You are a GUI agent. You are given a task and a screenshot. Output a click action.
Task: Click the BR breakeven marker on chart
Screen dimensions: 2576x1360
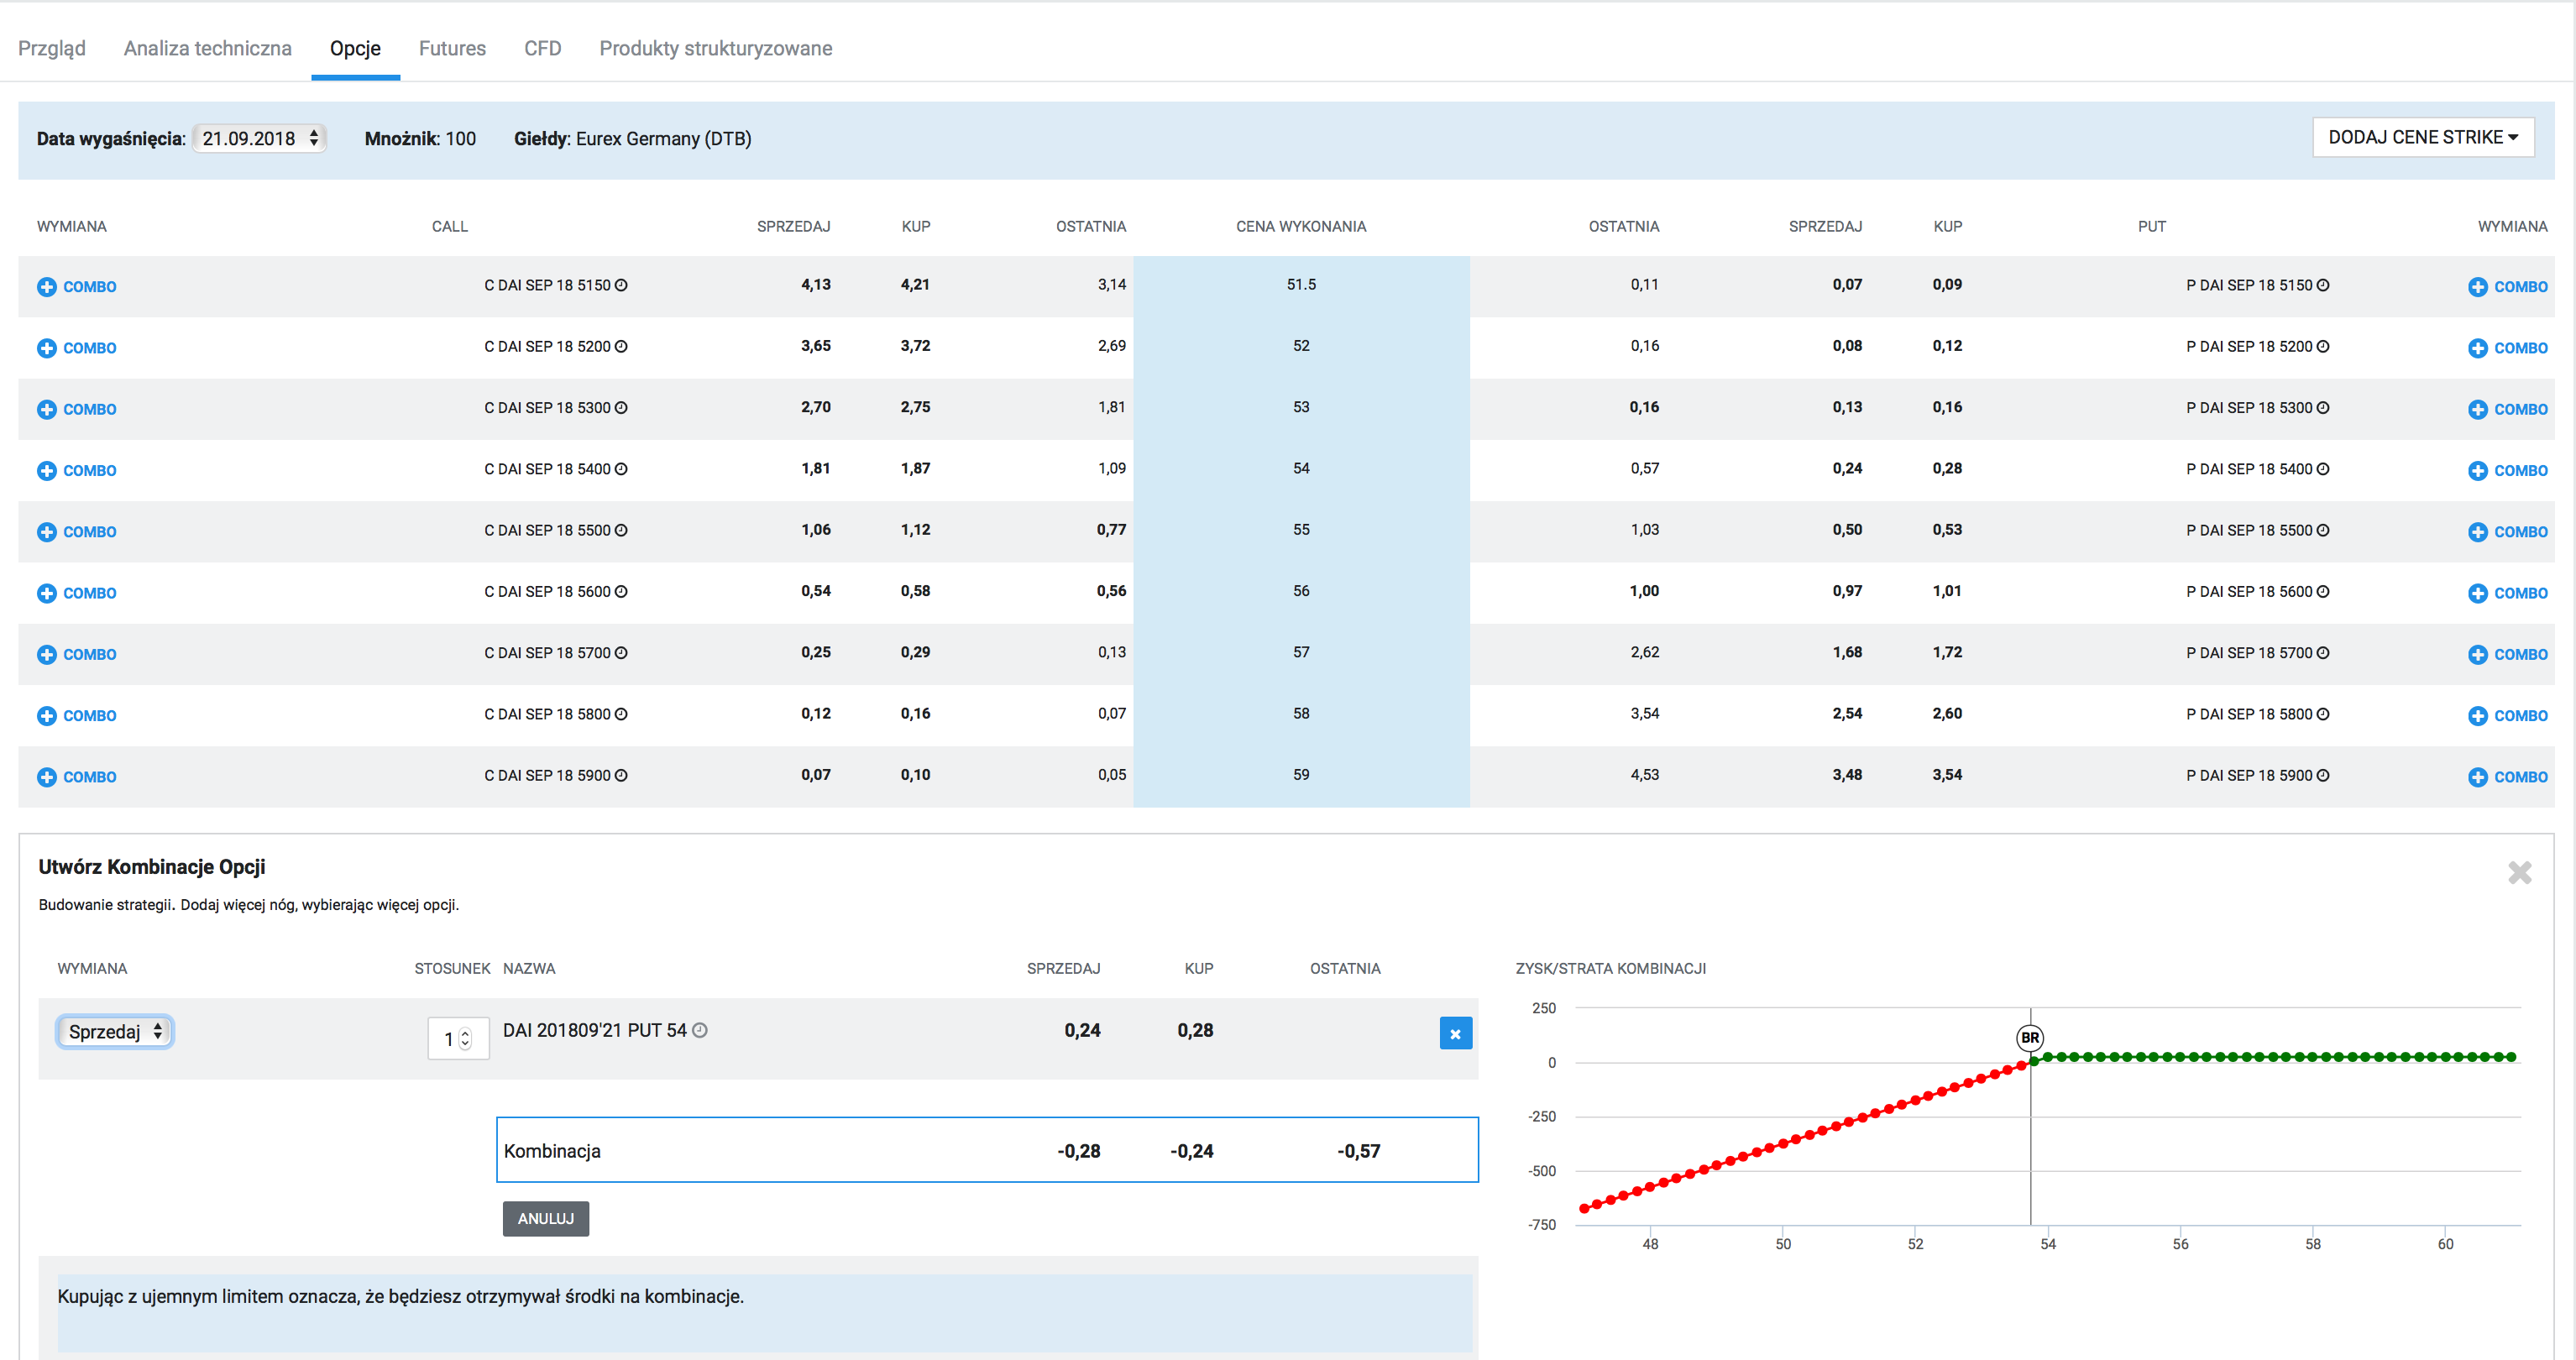tap(2029, 1038)
